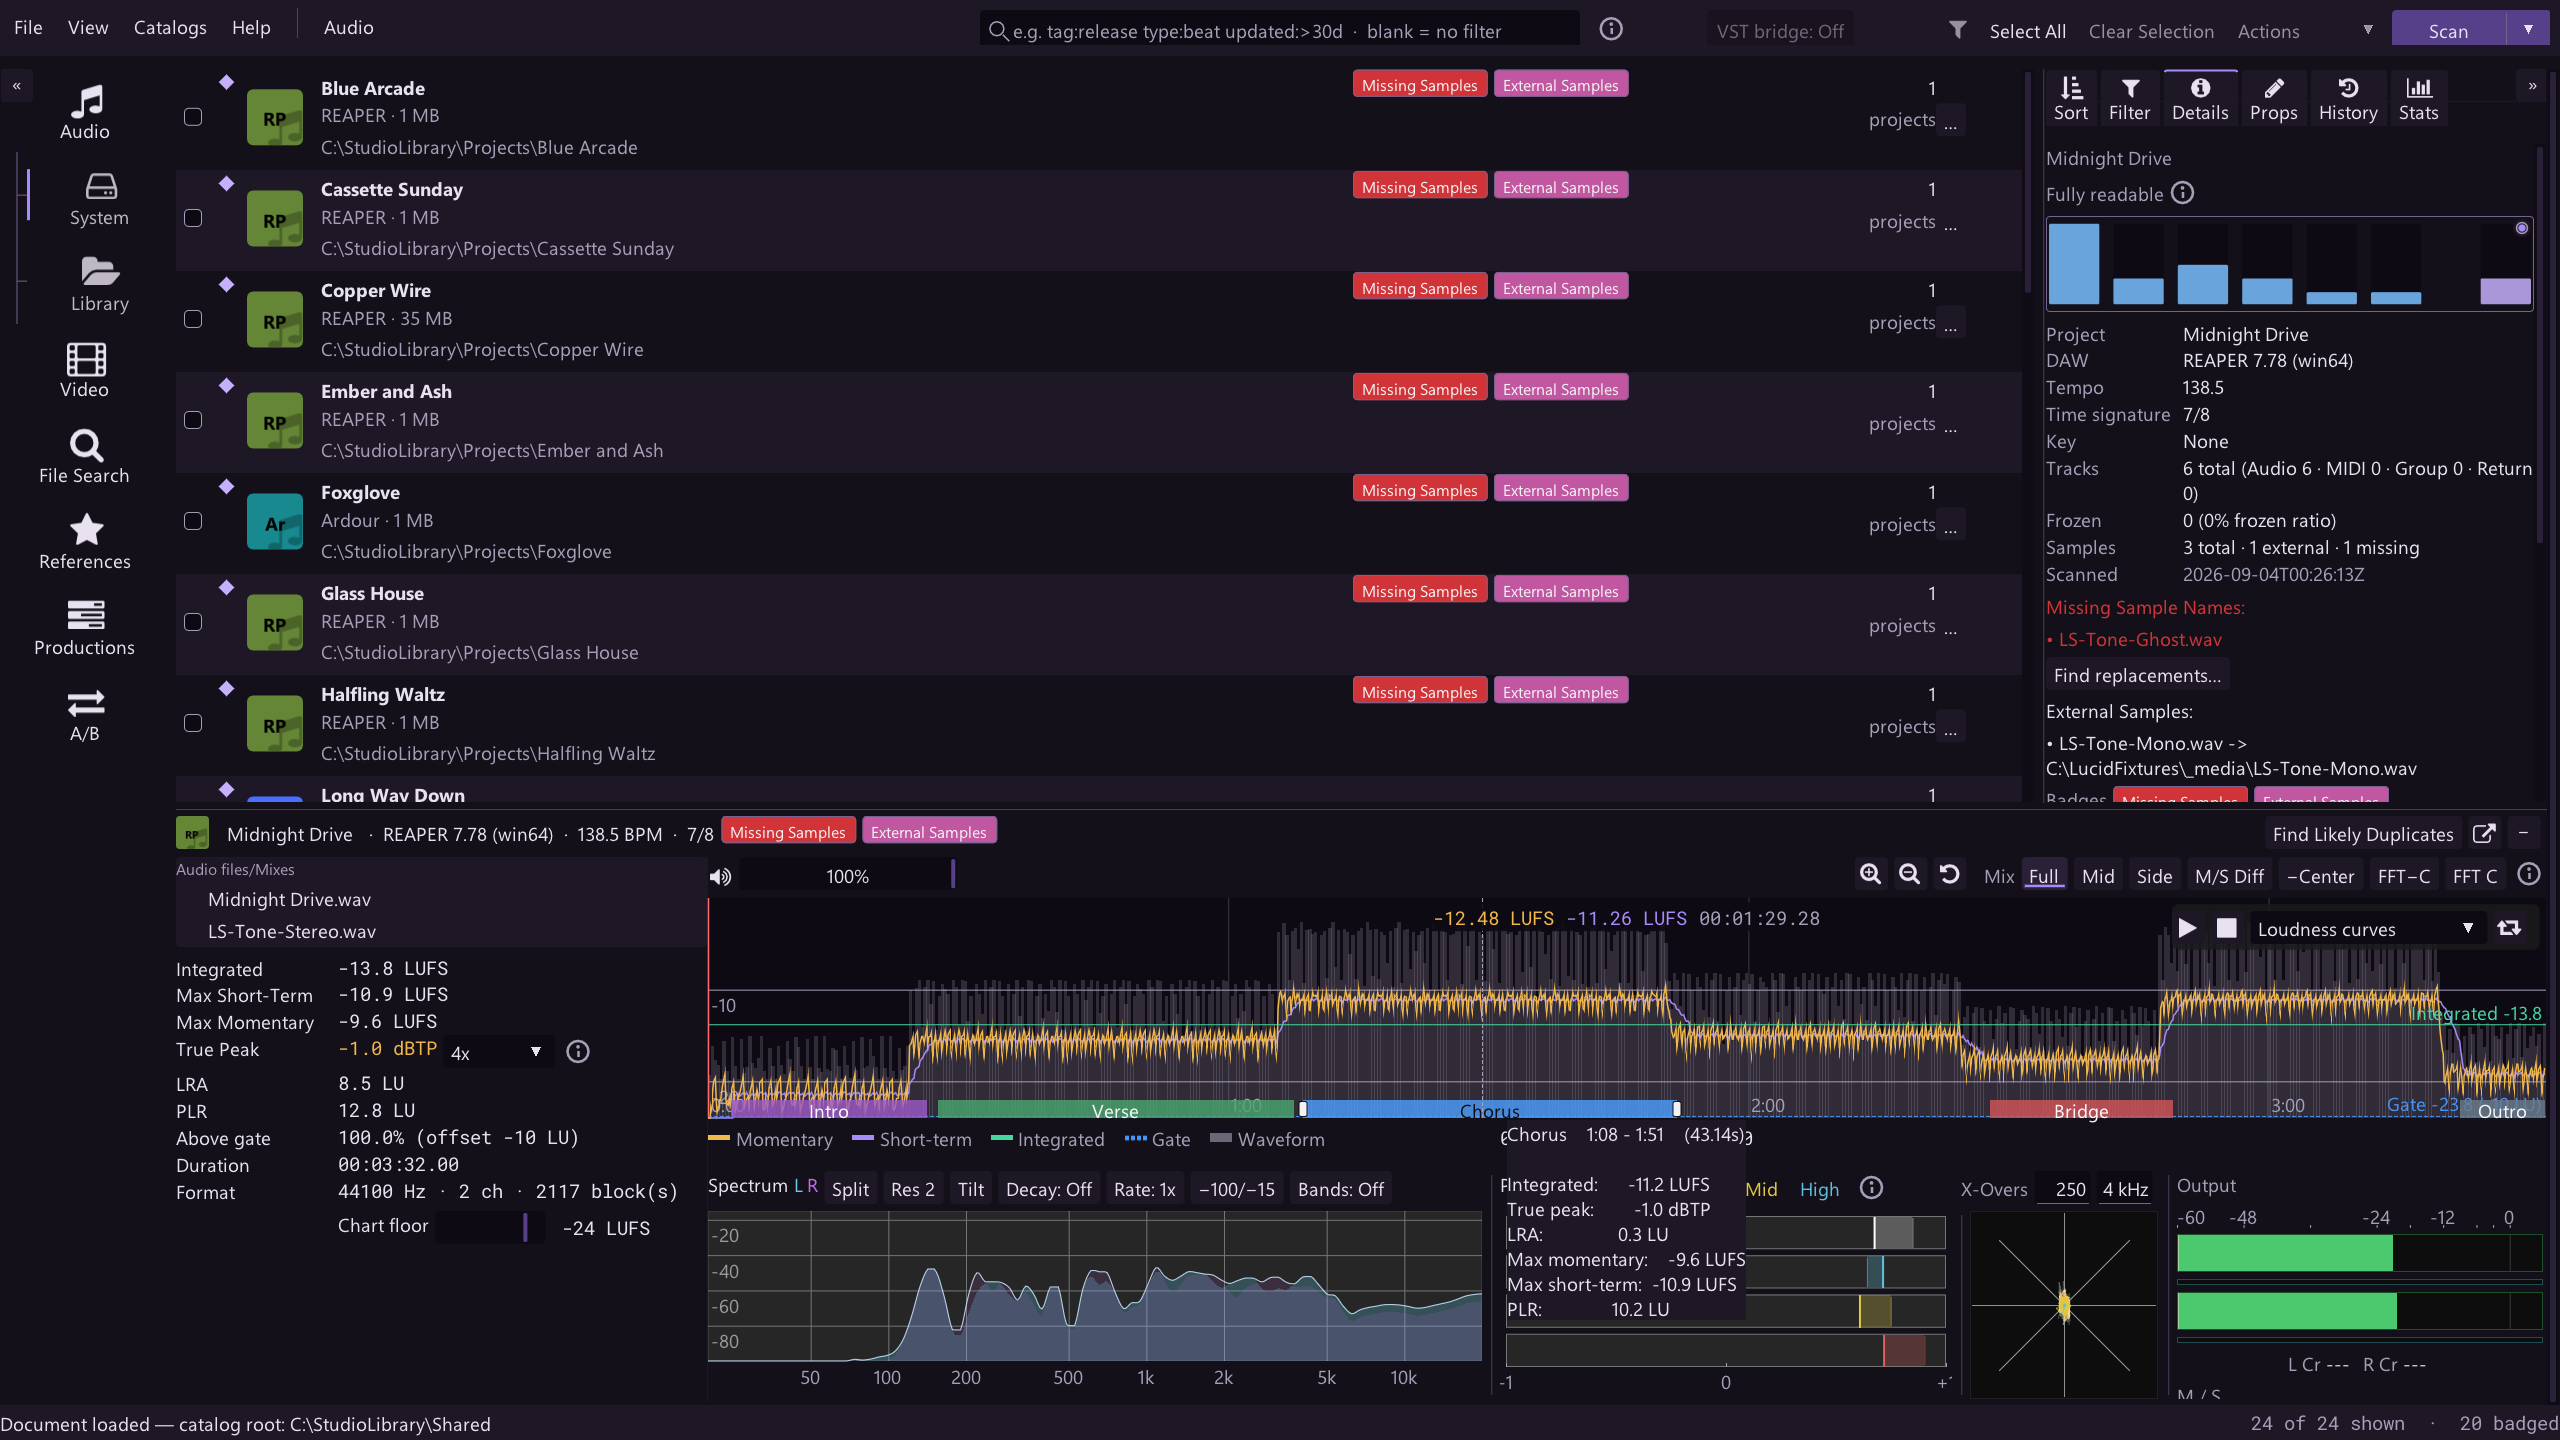The height and width of the screenshot is (1440, 2560).
Task: Open the Actions dropdown
Action: 2305,31
